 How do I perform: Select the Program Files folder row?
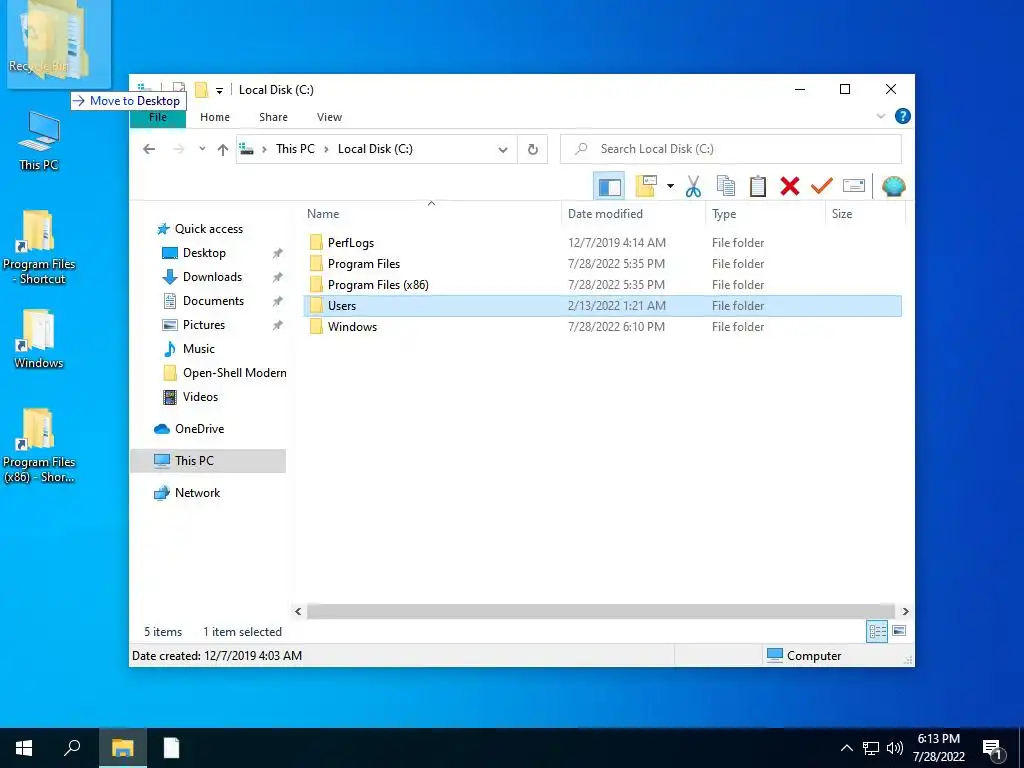coord(602,264)
